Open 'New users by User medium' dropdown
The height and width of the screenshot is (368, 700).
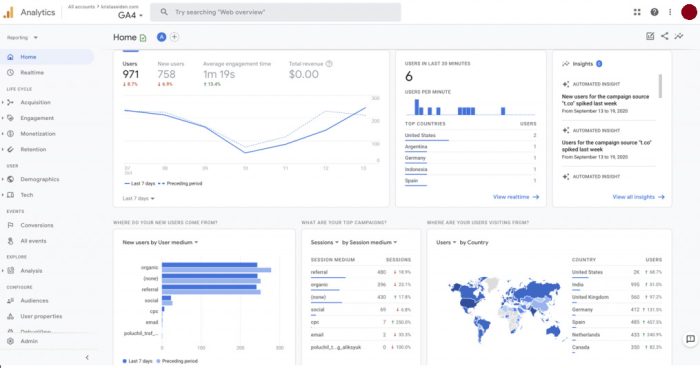pos(160,243)
